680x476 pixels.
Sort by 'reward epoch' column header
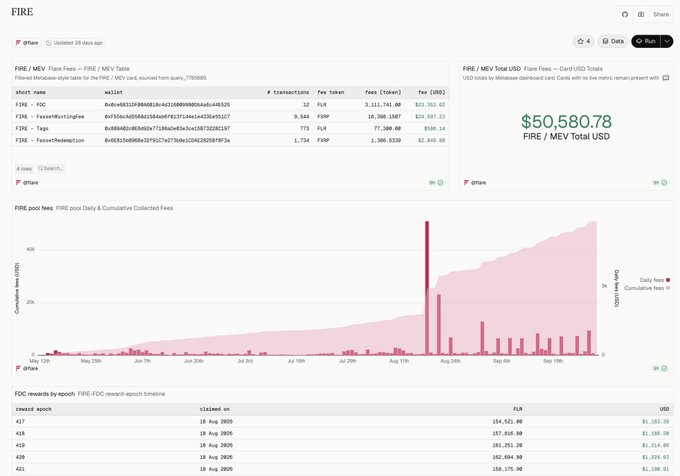(33, 409)
